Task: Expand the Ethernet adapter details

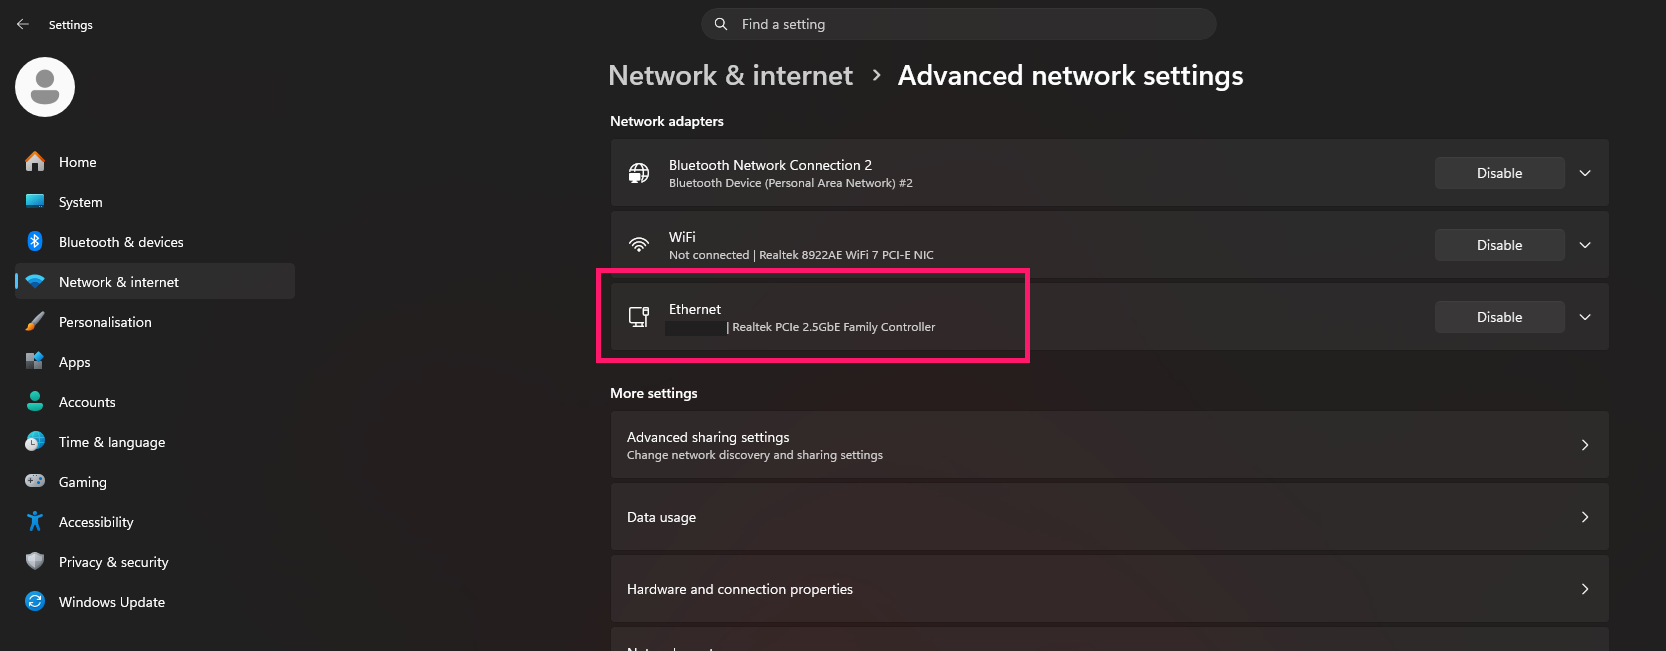Action: tap(1585, 317)
